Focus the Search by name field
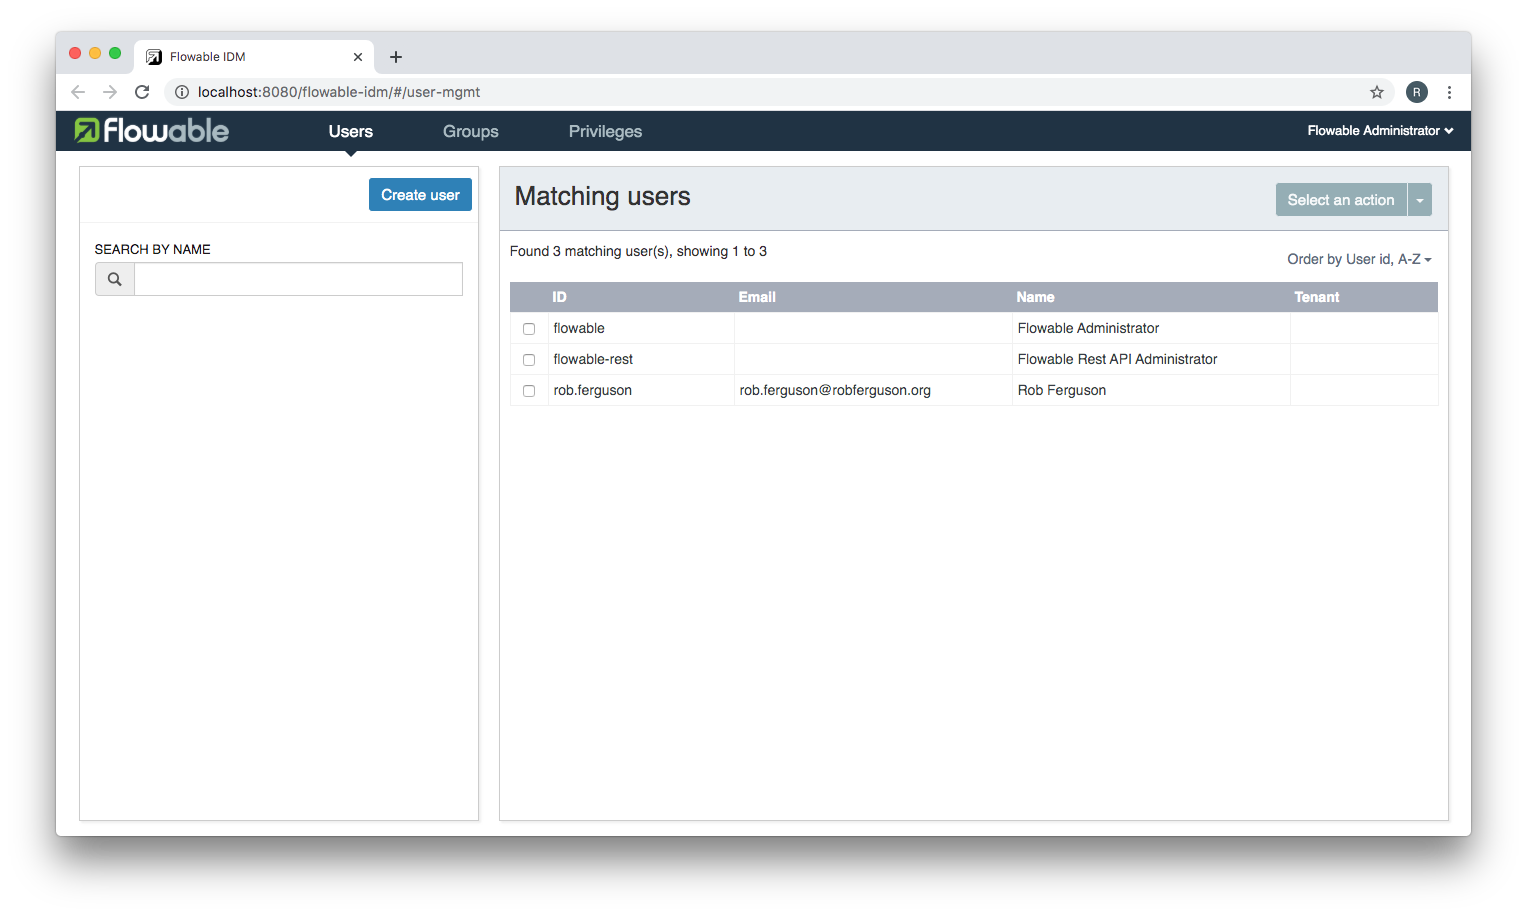The width and height of the screenshot is (1527, 916). click(298, 279)
